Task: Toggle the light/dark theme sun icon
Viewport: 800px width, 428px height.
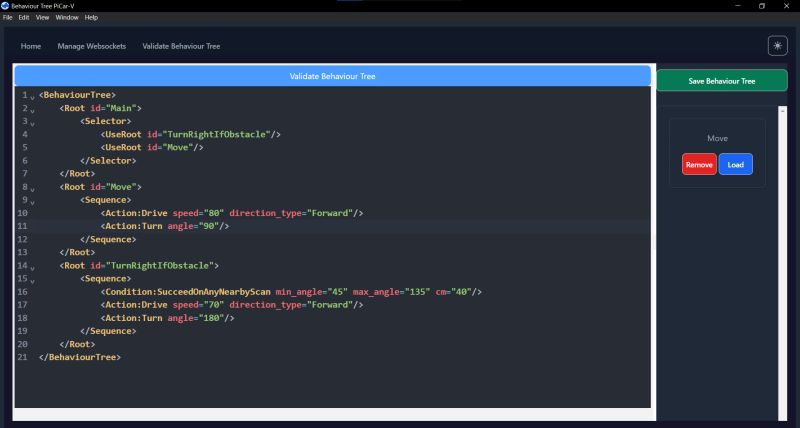Action: click(778, 46)
